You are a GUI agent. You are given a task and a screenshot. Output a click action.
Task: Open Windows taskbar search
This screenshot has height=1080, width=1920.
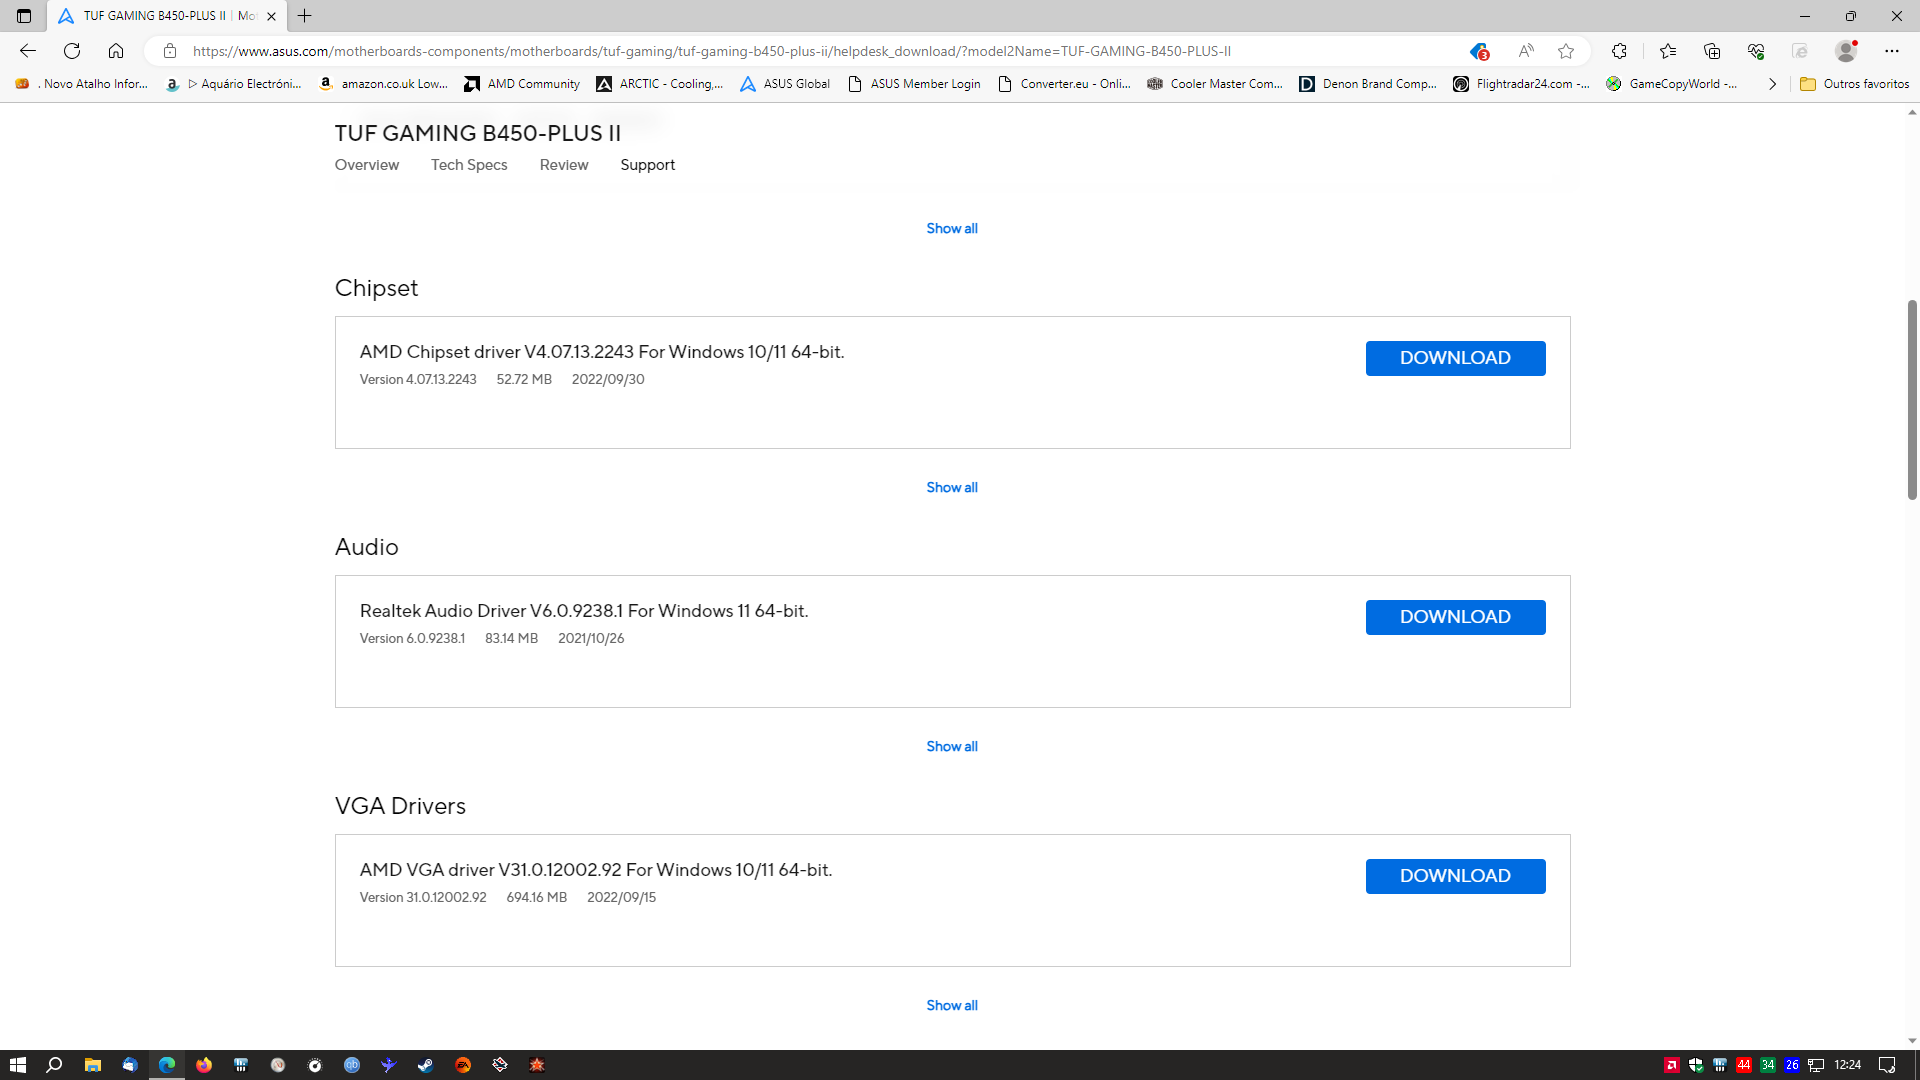(55, 1065)
